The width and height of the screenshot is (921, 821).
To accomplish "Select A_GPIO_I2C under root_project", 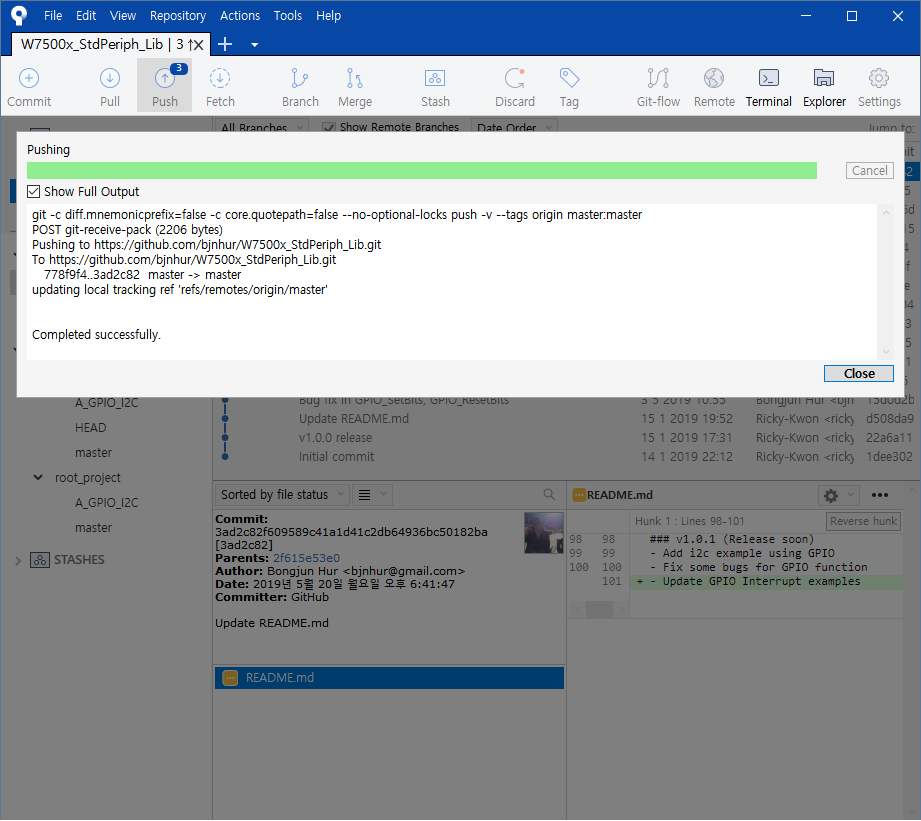I will (x=106, y=502).
